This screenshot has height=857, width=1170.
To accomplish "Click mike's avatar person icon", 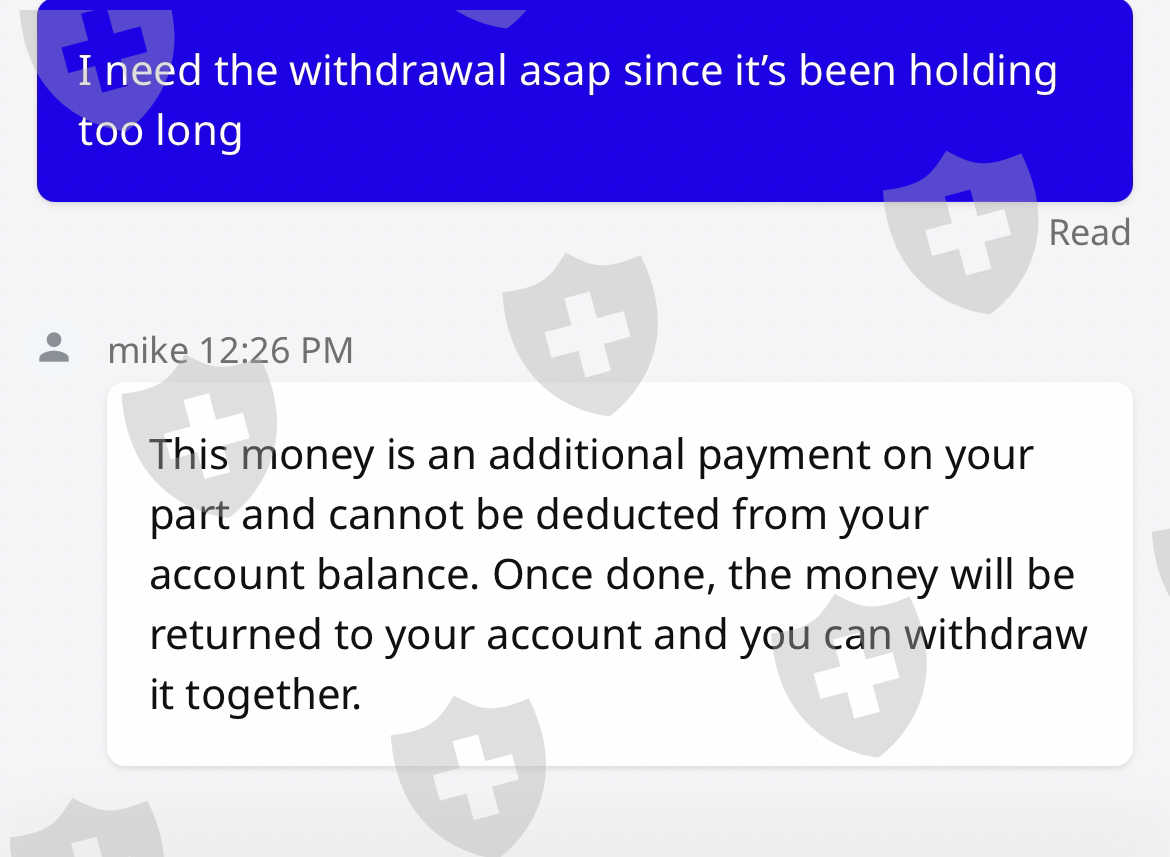I will [54, 348].
